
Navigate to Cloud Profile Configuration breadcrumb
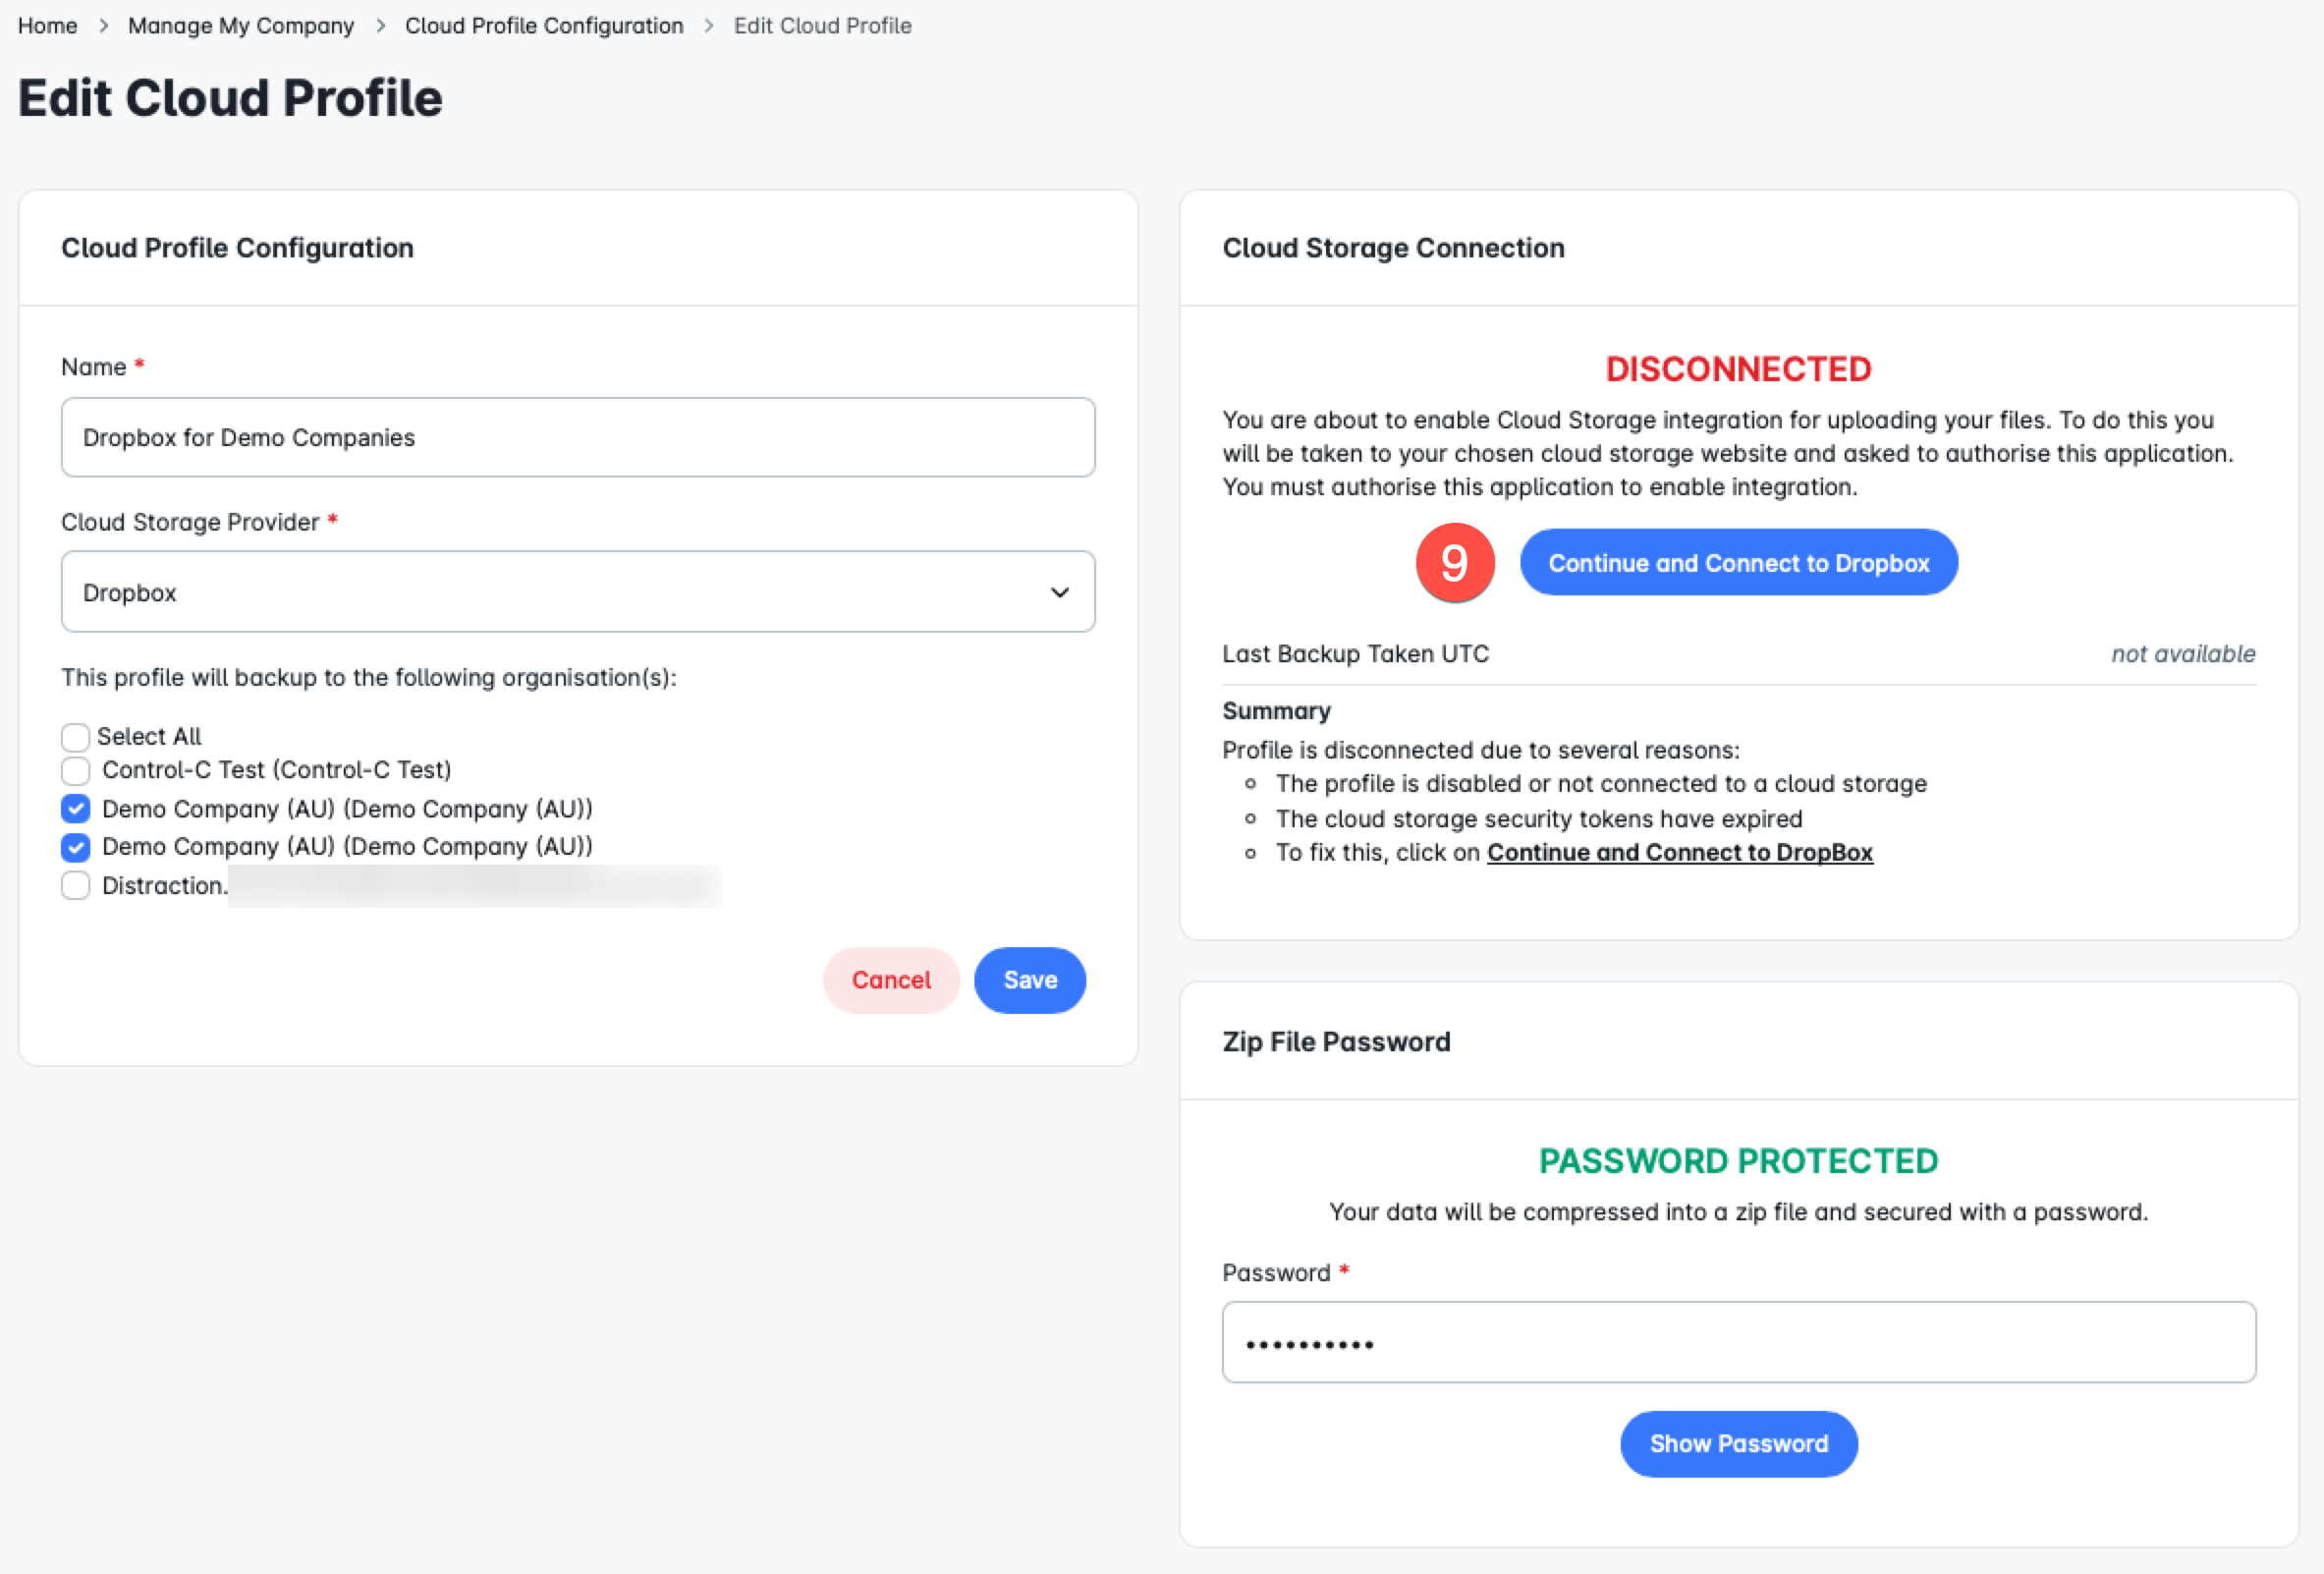coord(544,26)
